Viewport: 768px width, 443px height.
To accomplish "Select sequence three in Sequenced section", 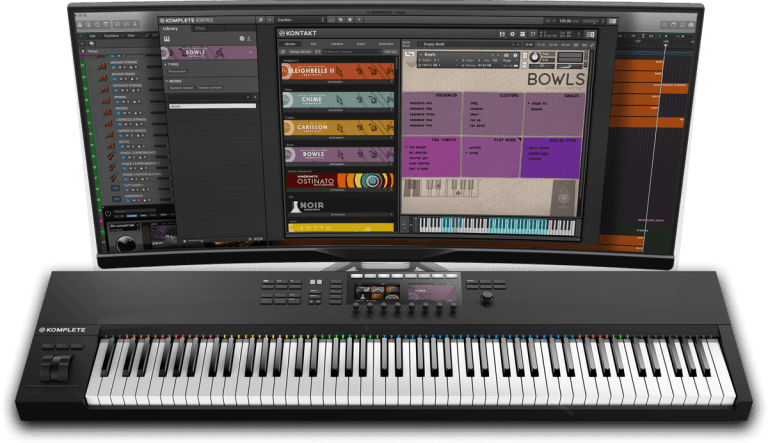I will click(421, 114).
